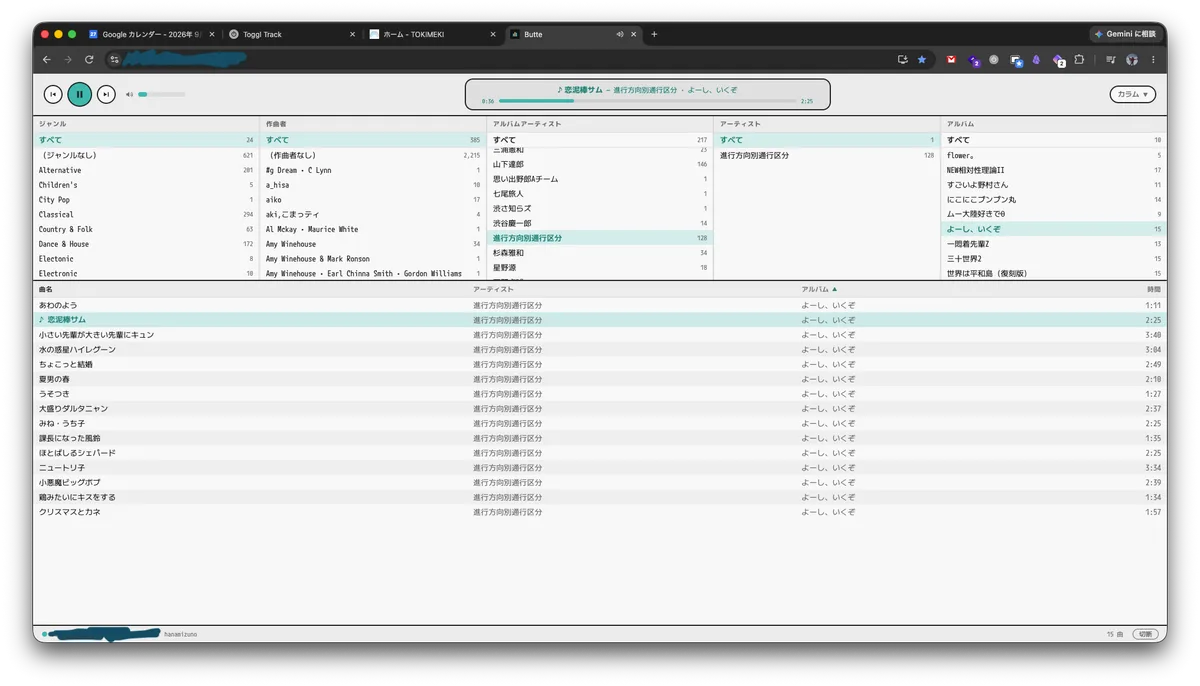The width and height of the screenshot is (1200, 686).
Task: Switch to the ホーム - TOKIMEKI tab
Action: (432, 34)
